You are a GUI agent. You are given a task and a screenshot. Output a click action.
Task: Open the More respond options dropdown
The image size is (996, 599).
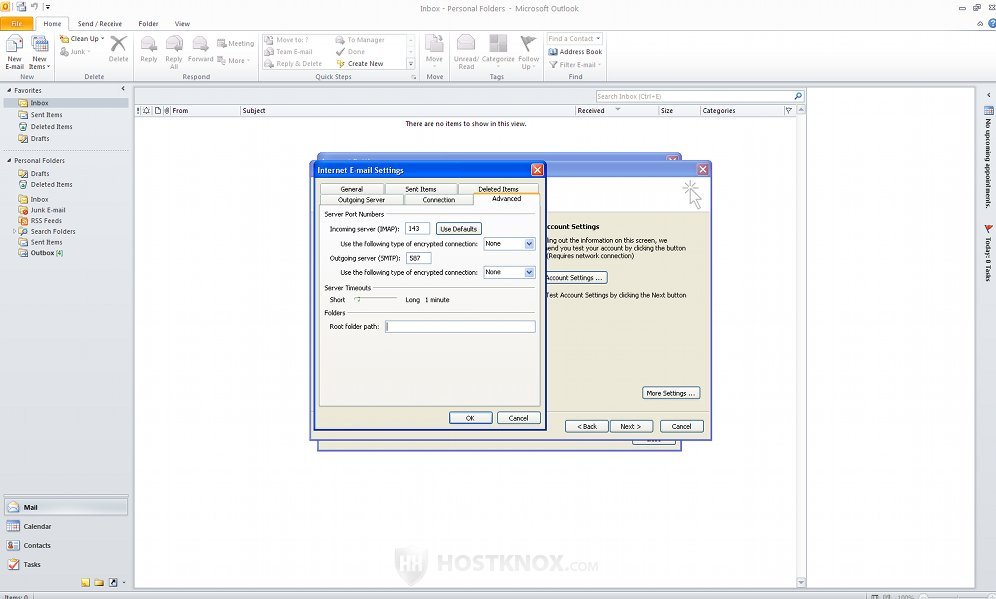tap(234, 60)
